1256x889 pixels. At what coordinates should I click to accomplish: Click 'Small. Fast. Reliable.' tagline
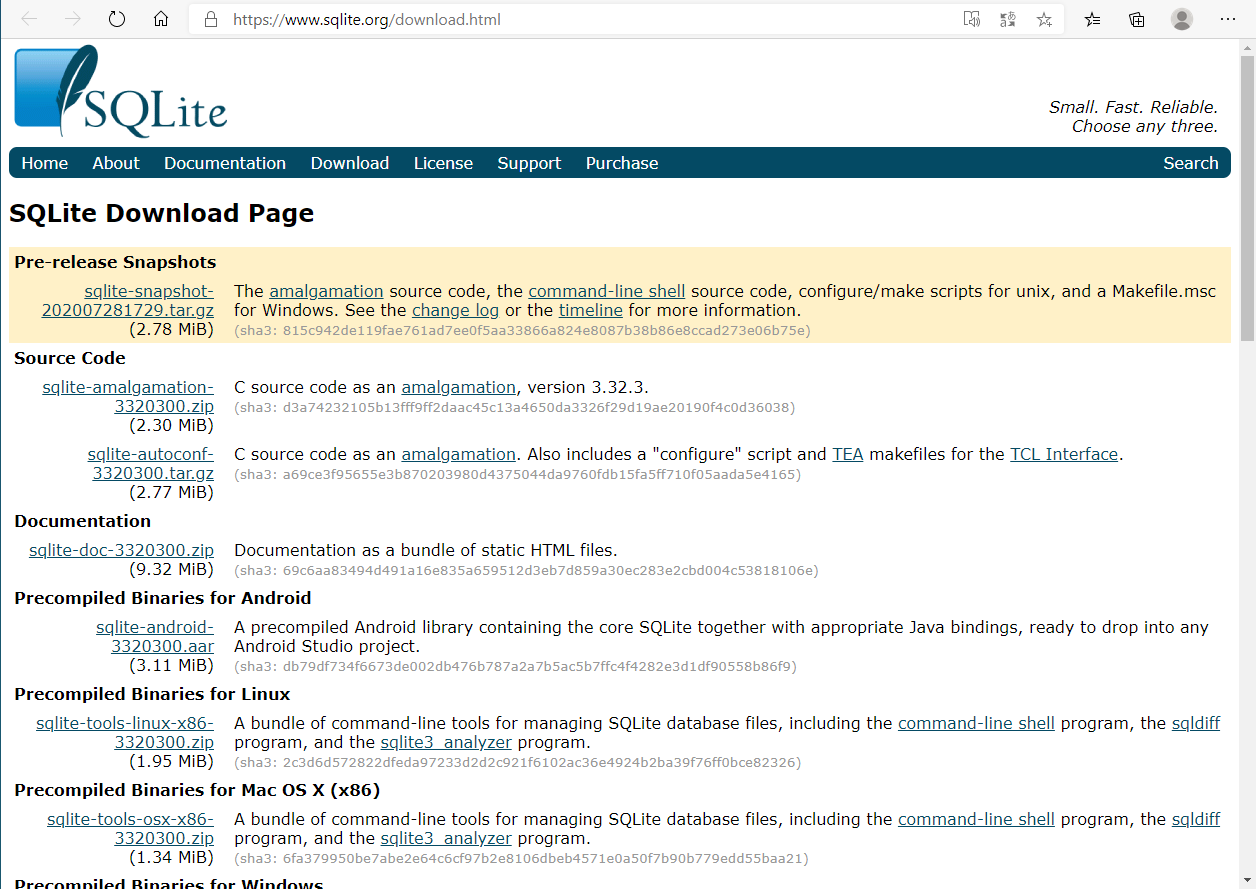tap(1133, 107)
